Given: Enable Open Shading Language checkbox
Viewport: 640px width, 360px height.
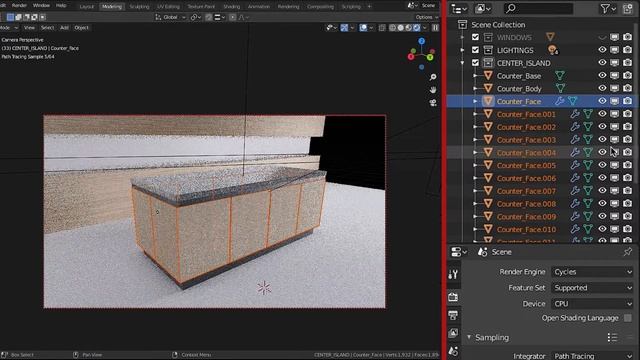Looking at the screenshot, I should click(x=628, y=318).
